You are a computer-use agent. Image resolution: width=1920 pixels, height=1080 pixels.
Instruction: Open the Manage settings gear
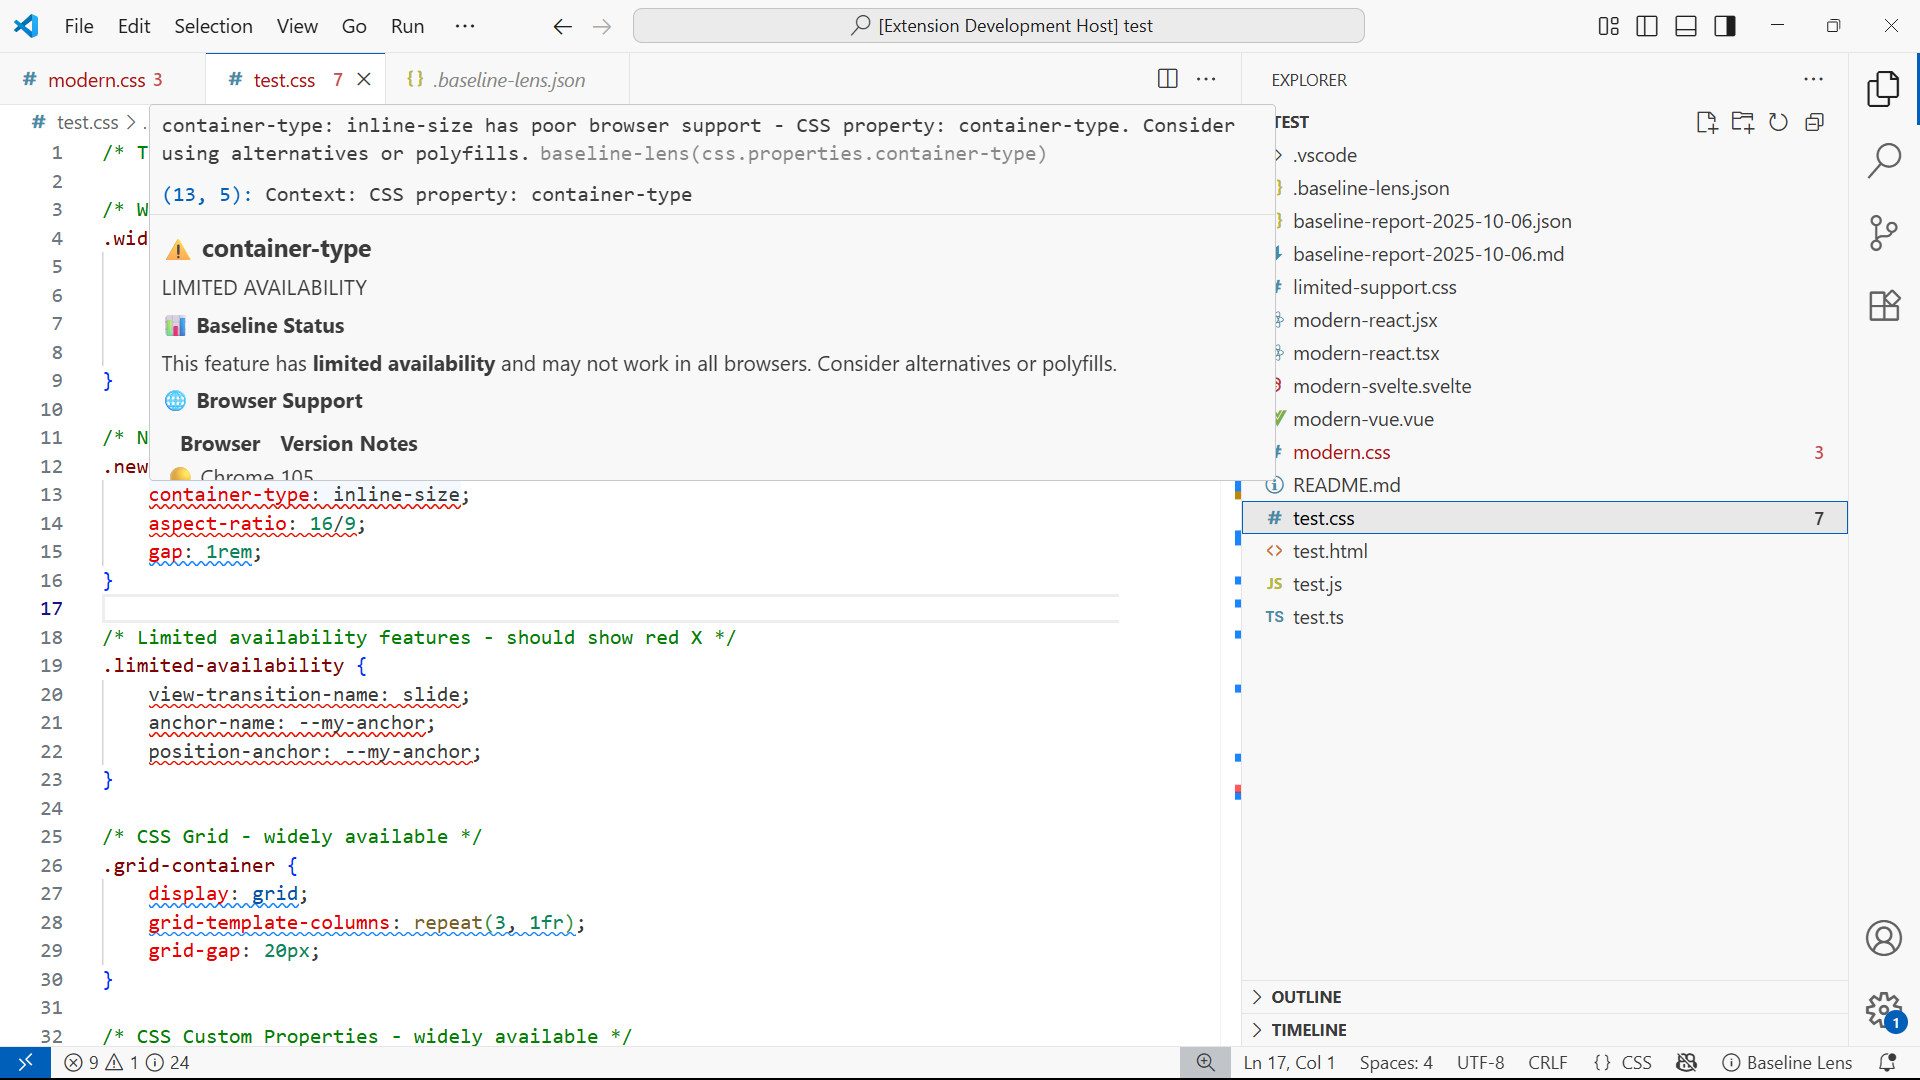pos(1884,1009)
